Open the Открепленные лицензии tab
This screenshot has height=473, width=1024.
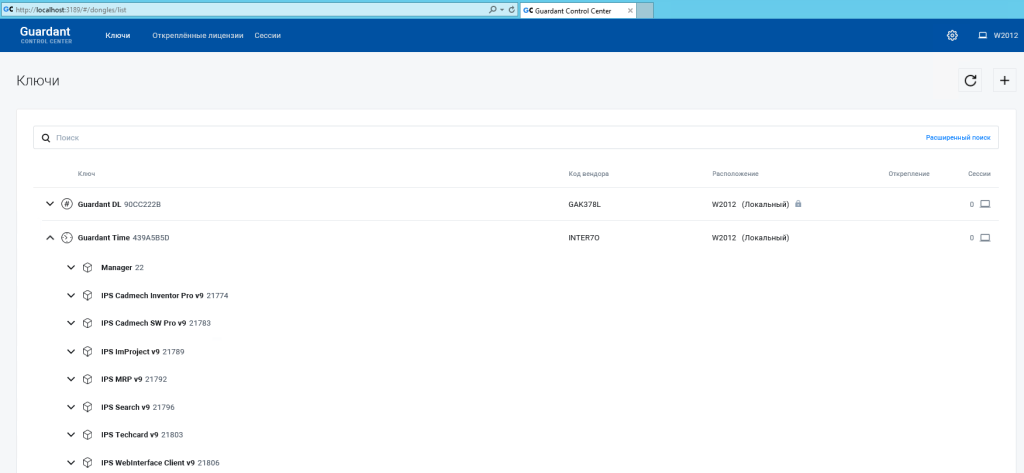click(197, 35)
